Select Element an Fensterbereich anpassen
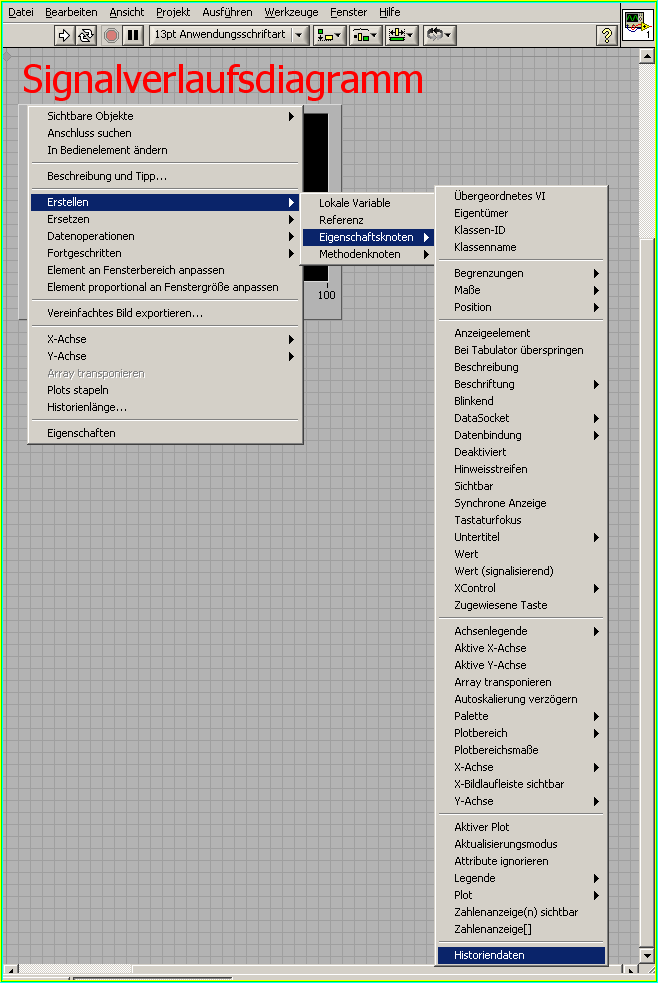Screen dimensions: 658x983 [x=165, y=270]
